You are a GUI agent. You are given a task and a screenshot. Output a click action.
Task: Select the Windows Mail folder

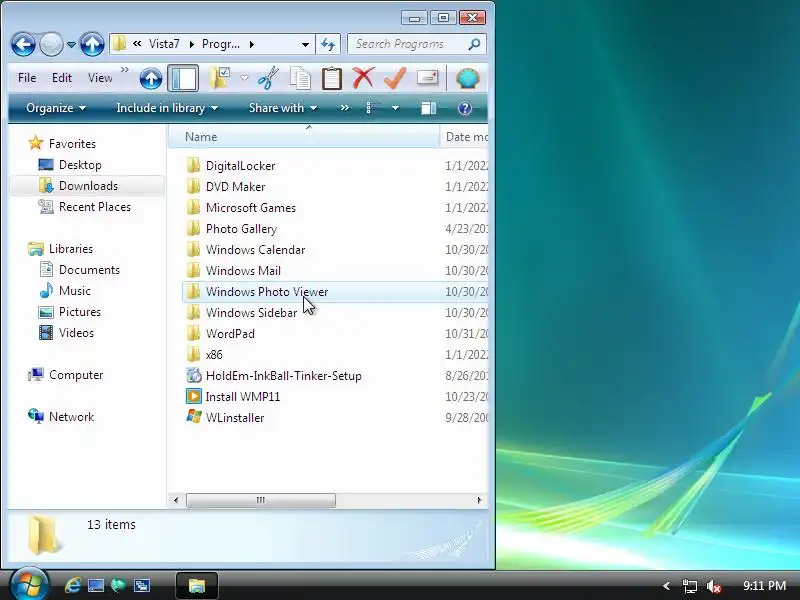[243, 271]
